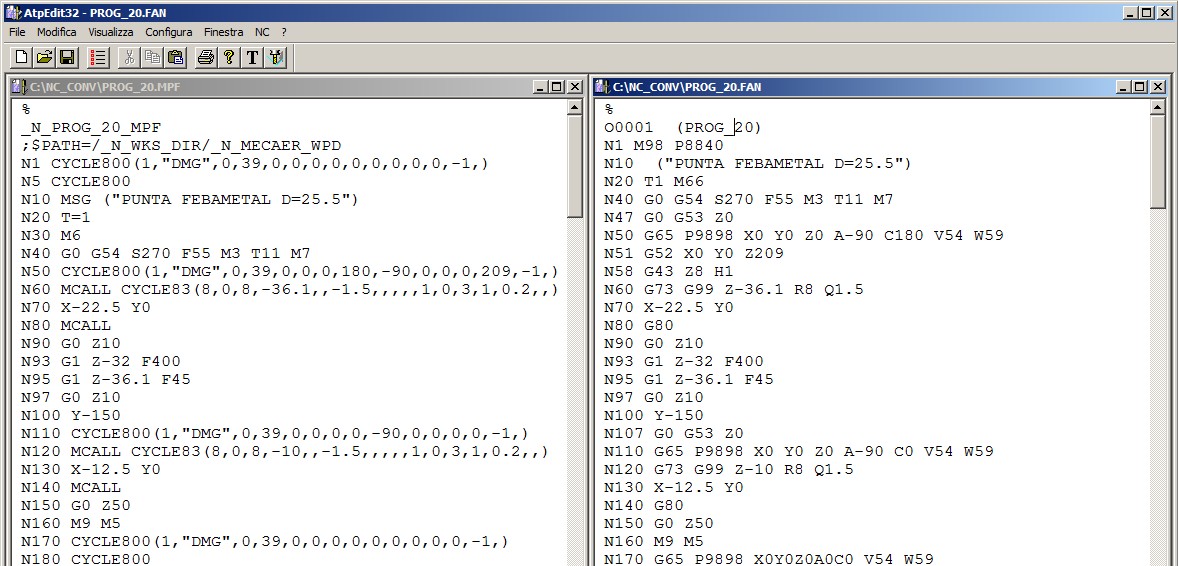Click the red numbered list toolbar icon

98,57
